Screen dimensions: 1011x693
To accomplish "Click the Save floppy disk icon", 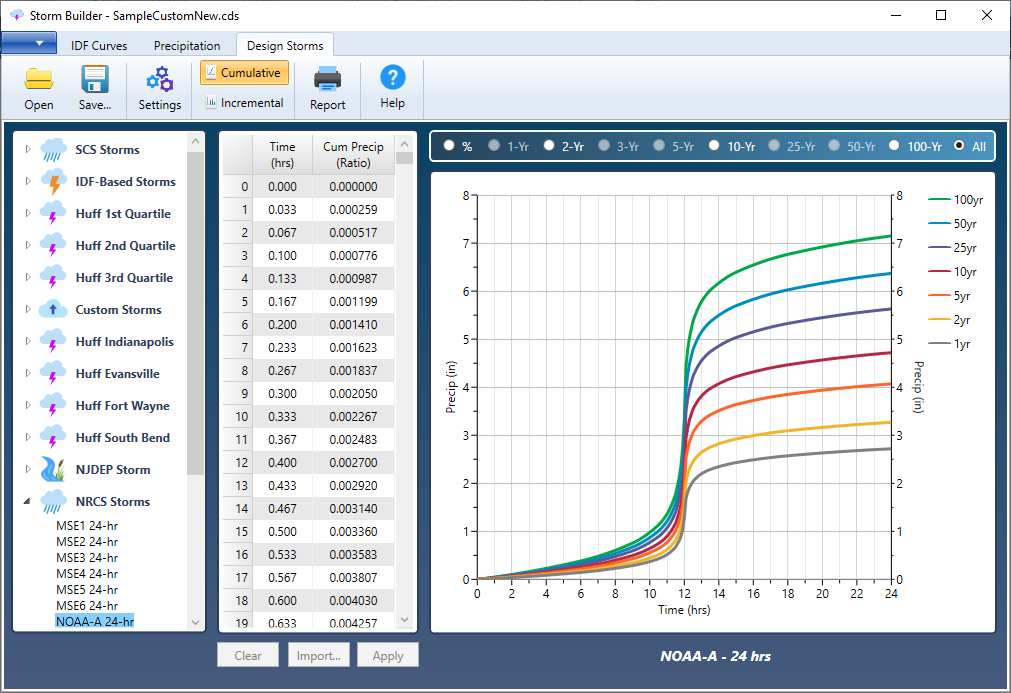I will tap(95, 80).
